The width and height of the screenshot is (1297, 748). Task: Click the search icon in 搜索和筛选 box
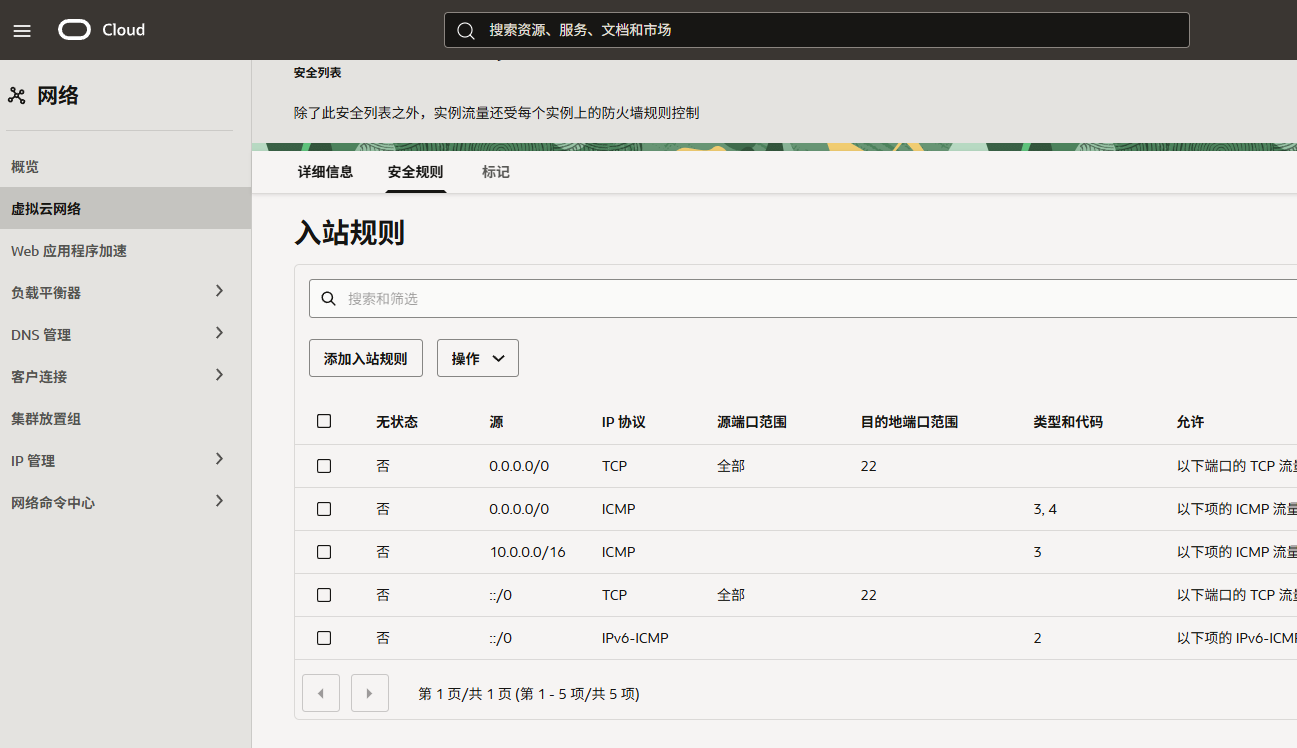point(328,299)
